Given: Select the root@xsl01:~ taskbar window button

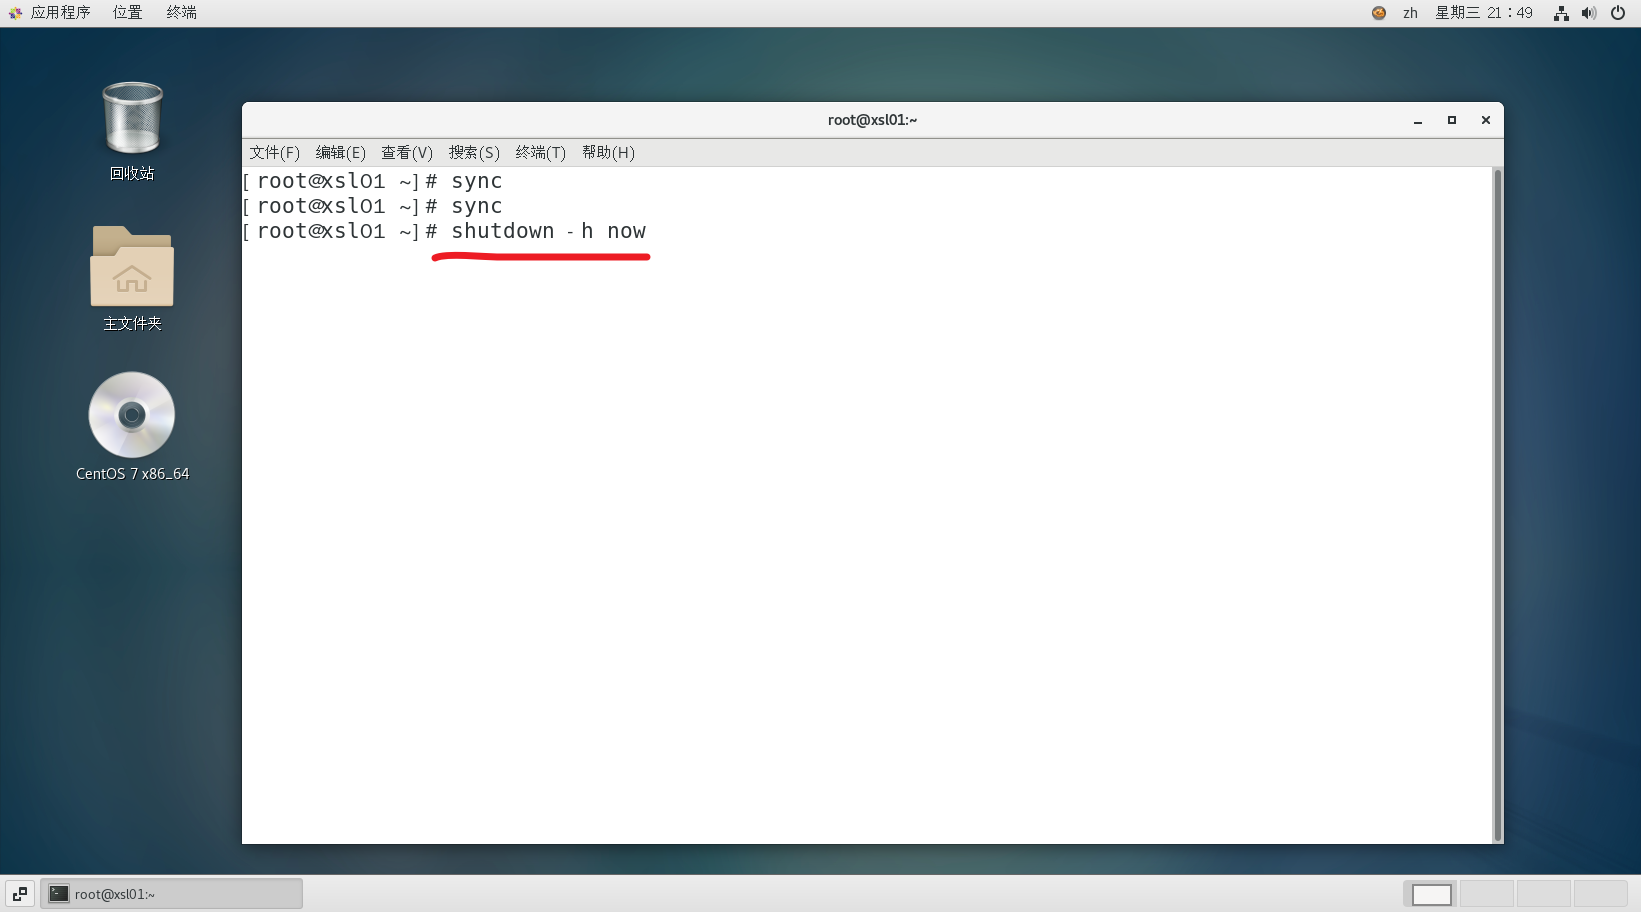Looking at the screenshot, I should tap(171, 894).
